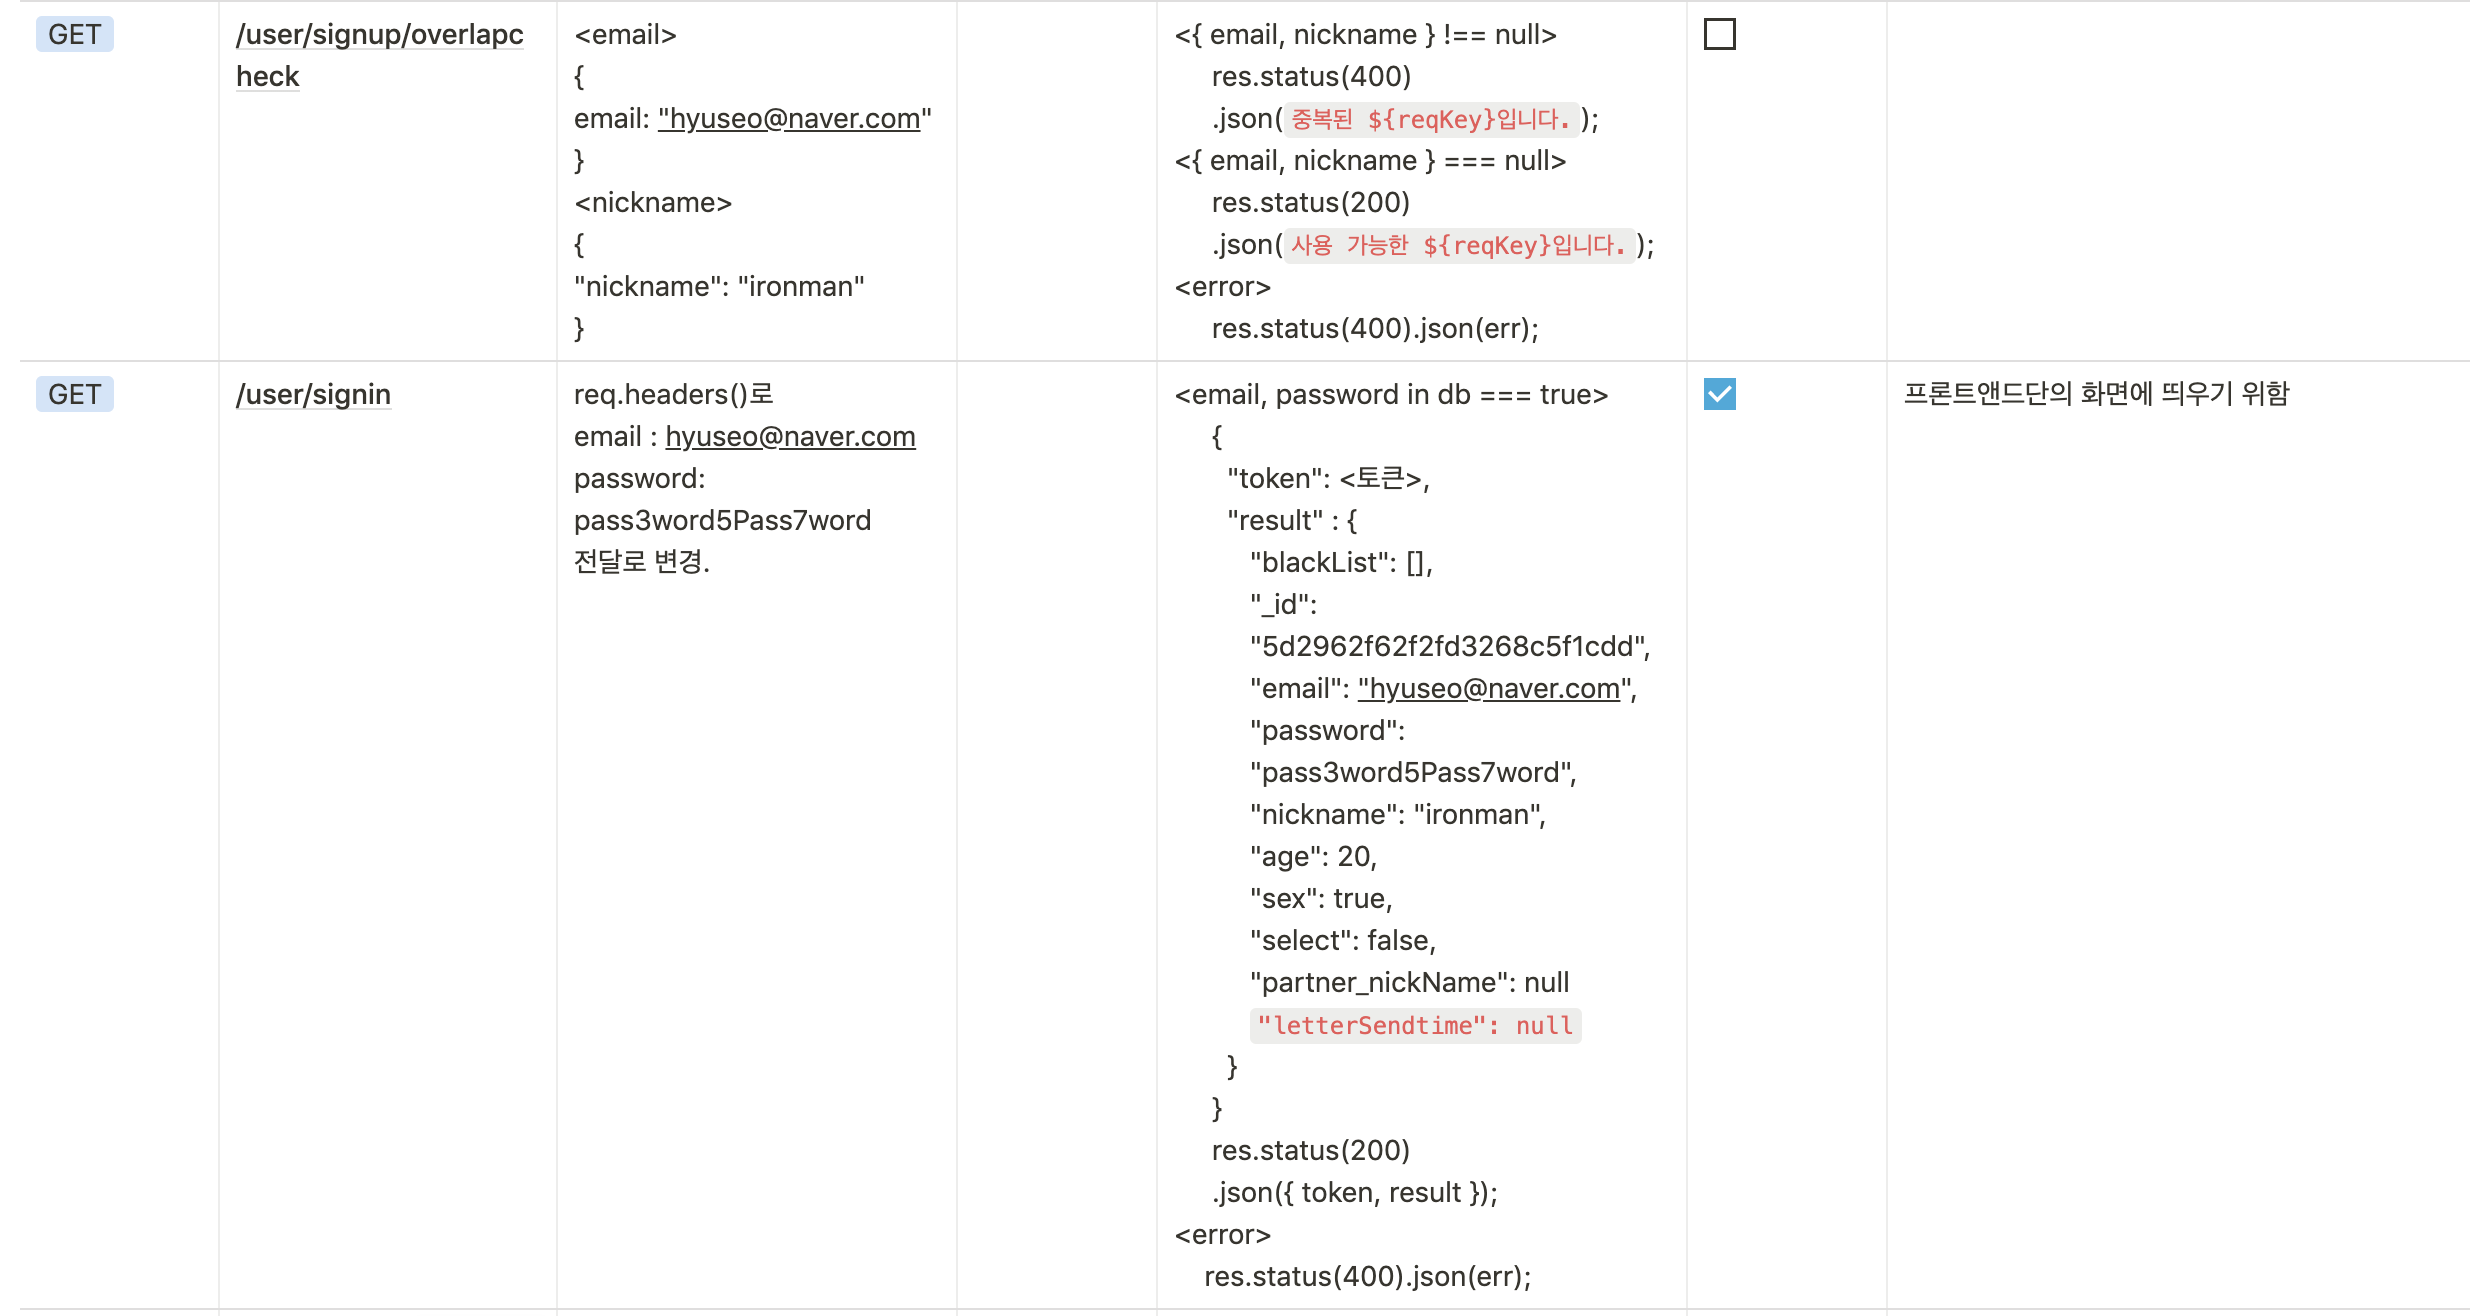Viewport: 2470px width, 1316px height.
Task: Click the empty cell beside signin request
Action: coord(1056,830)
